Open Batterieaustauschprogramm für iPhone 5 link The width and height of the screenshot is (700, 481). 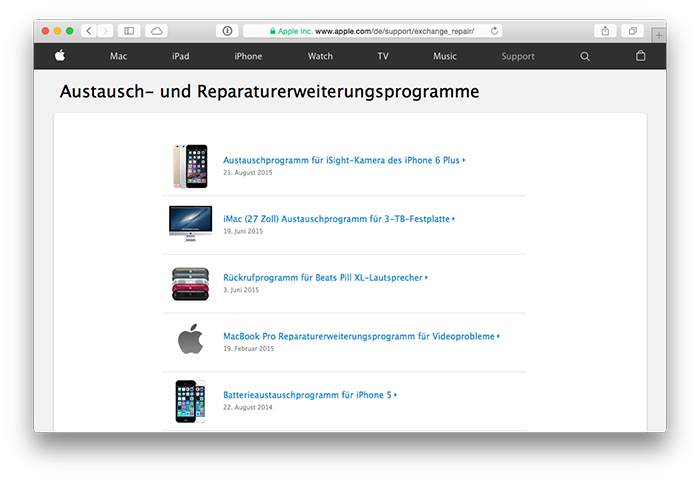[310, 395]
